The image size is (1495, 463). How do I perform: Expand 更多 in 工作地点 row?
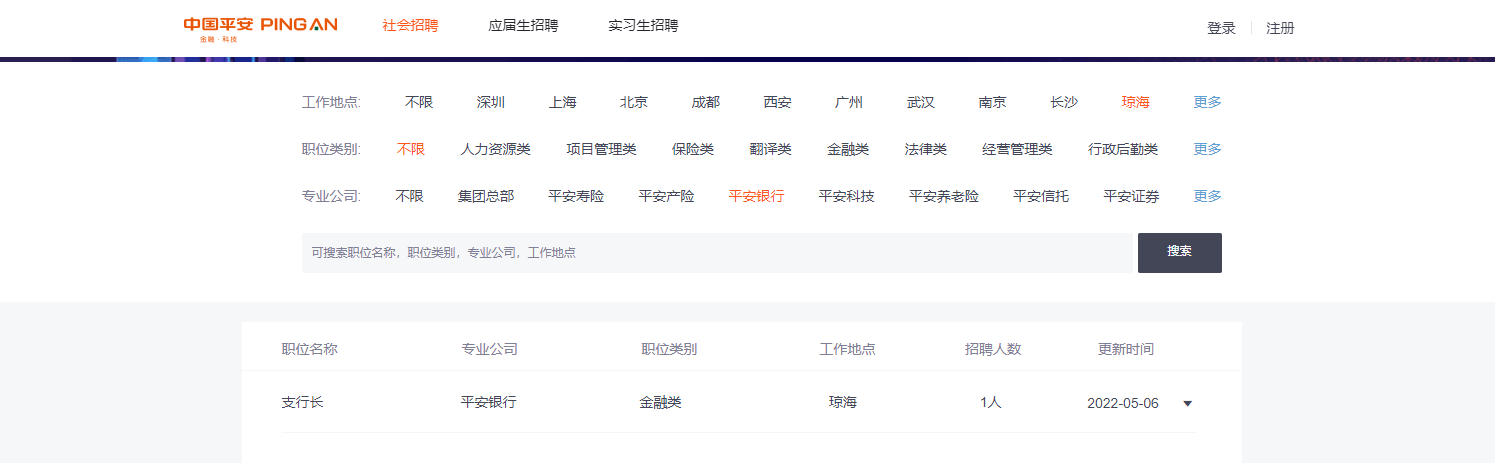click(x=1207, y=102)
